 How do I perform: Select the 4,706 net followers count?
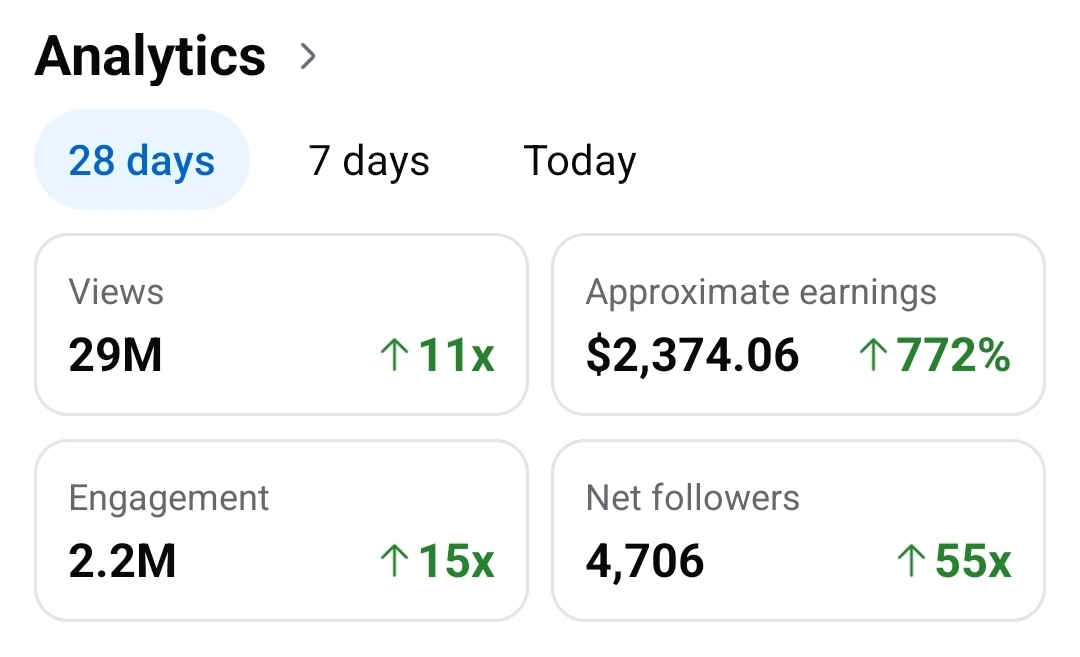(645, 562)
